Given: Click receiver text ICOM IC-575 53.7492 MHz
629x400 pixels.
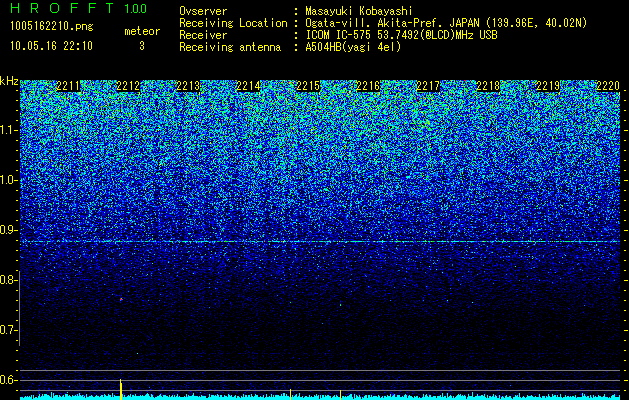Looking at the screenshot, I should coord(401,35).
